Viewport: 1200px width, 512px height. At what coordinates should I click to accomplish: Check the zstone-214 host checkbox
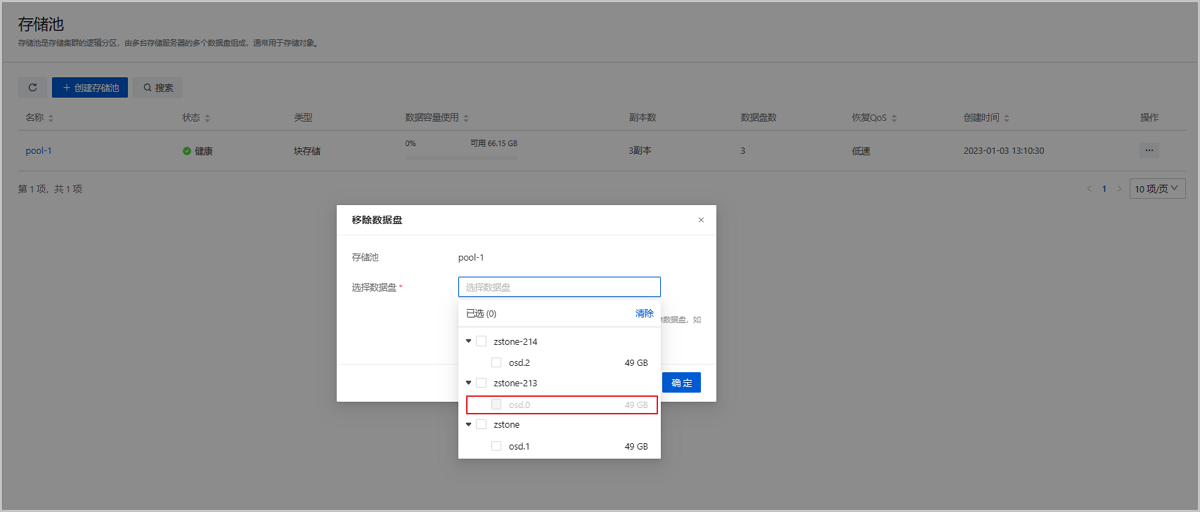[x=481, y=341]
